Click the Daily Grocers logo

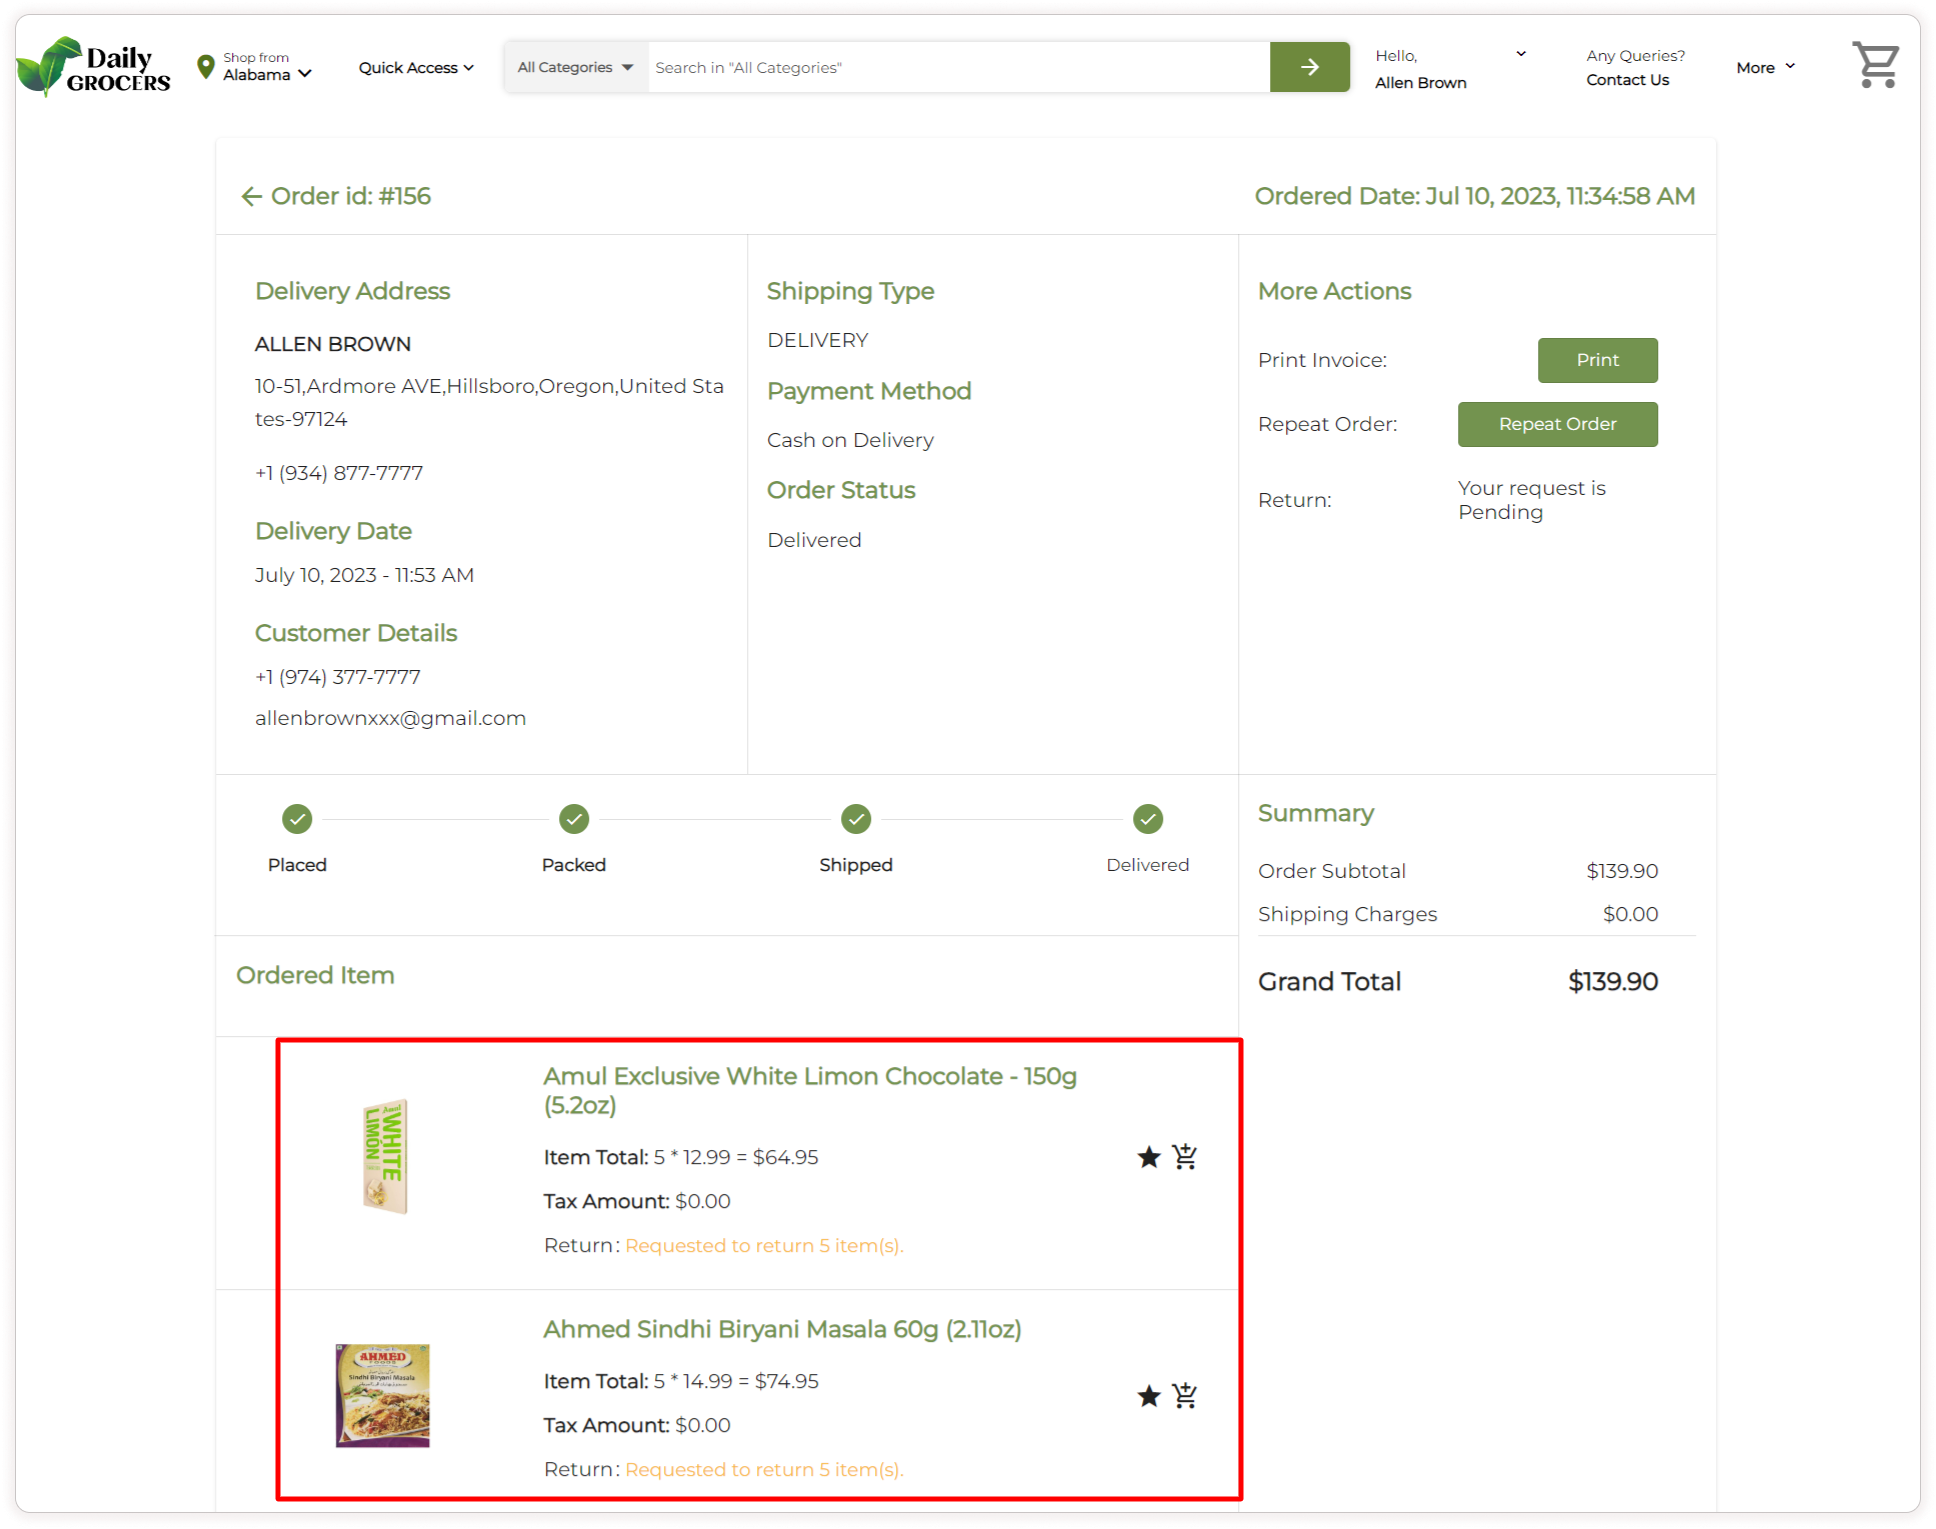click(x=94, y=67)
